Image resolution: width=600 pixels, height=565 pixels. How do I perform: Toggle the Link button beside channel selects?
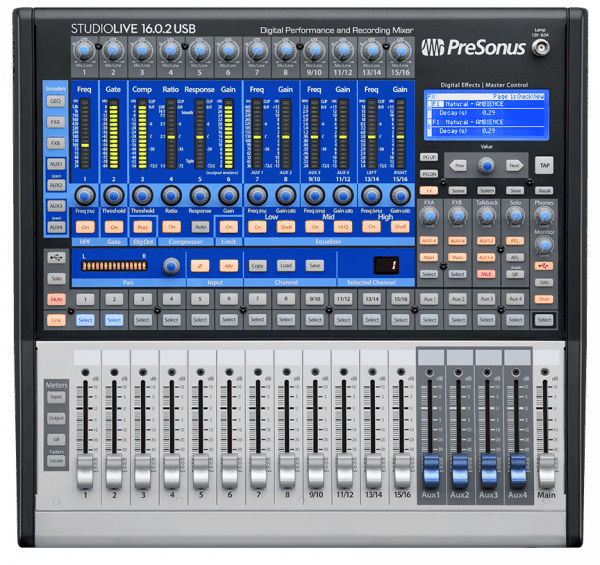click(x=57, y=319)
